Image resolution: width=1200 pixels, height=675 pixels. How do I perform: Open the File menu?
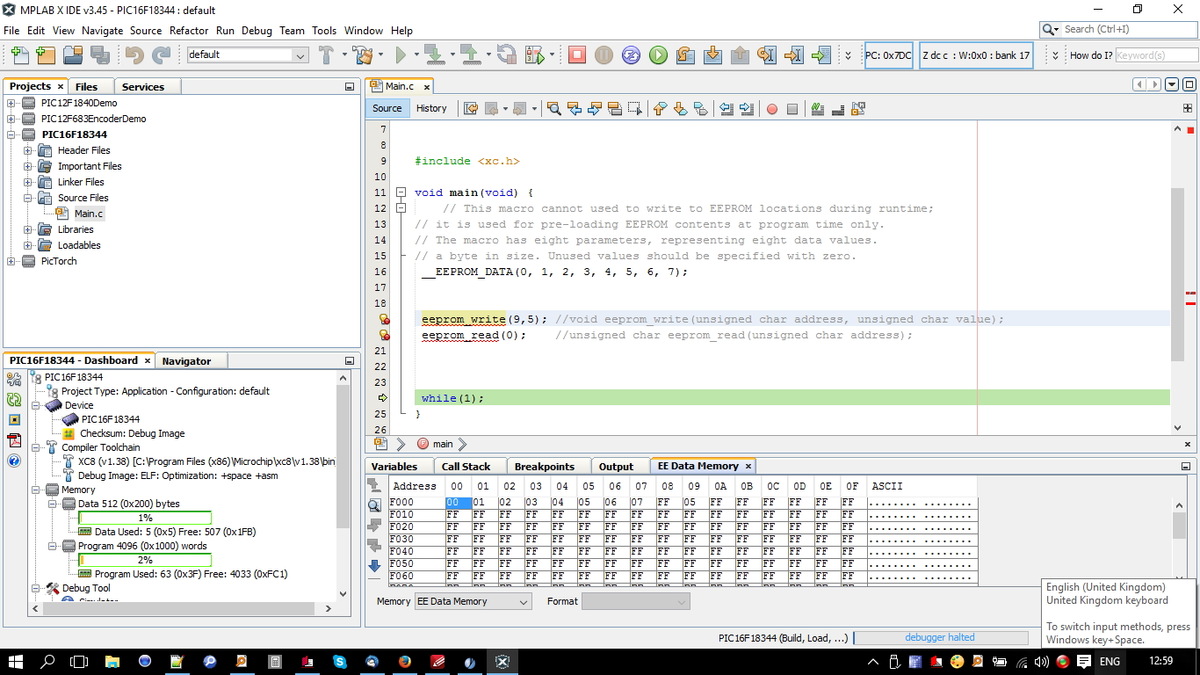12,30
